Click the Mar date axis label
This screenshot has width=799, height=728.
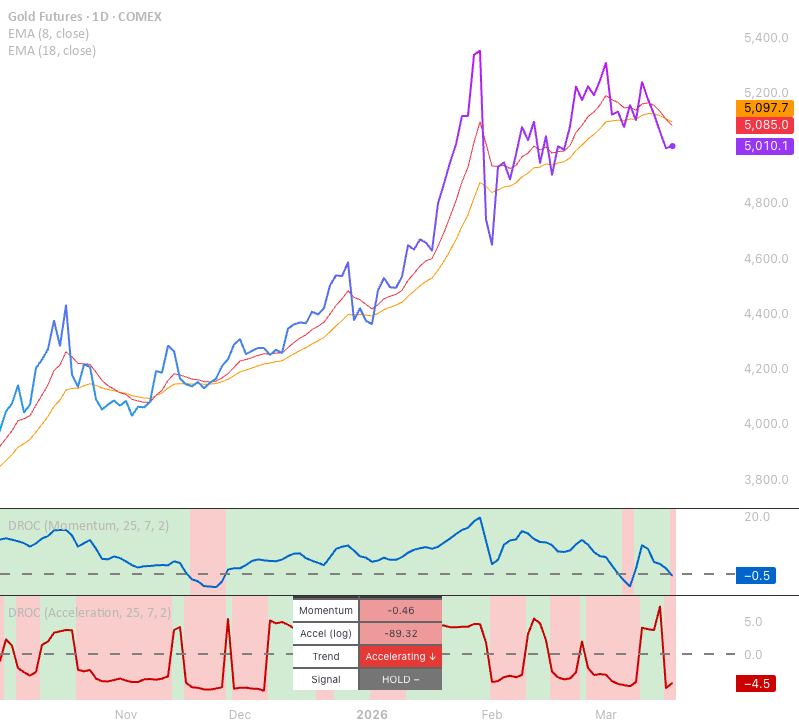[606, 715]
